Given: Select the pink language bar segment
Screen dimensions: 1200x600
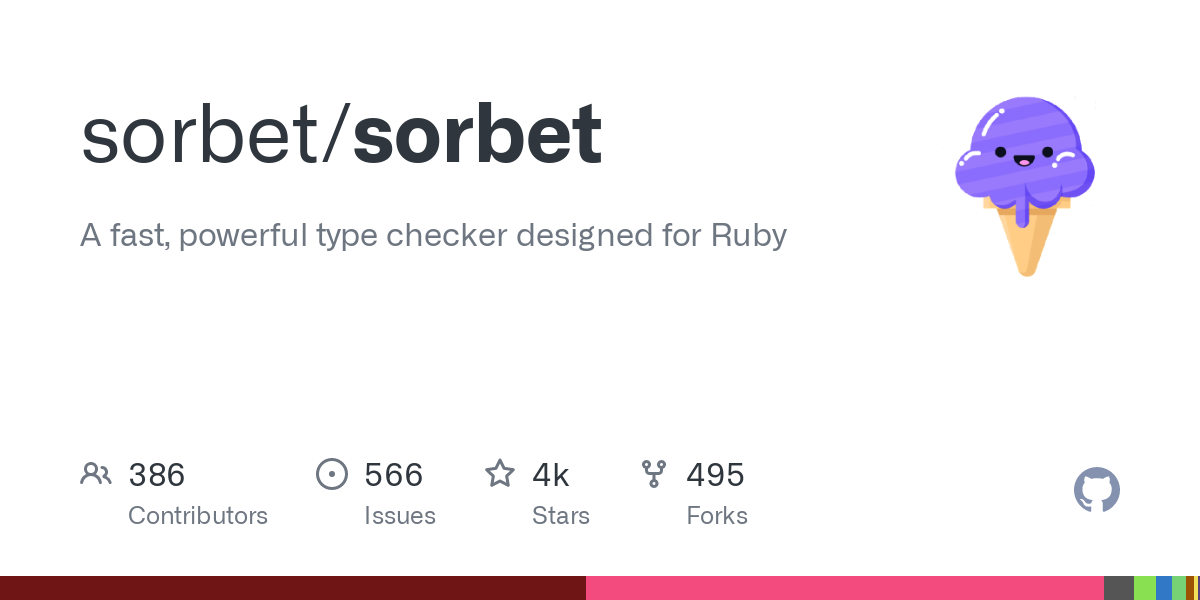Looking at the screenshot, I should pos(845,588).
